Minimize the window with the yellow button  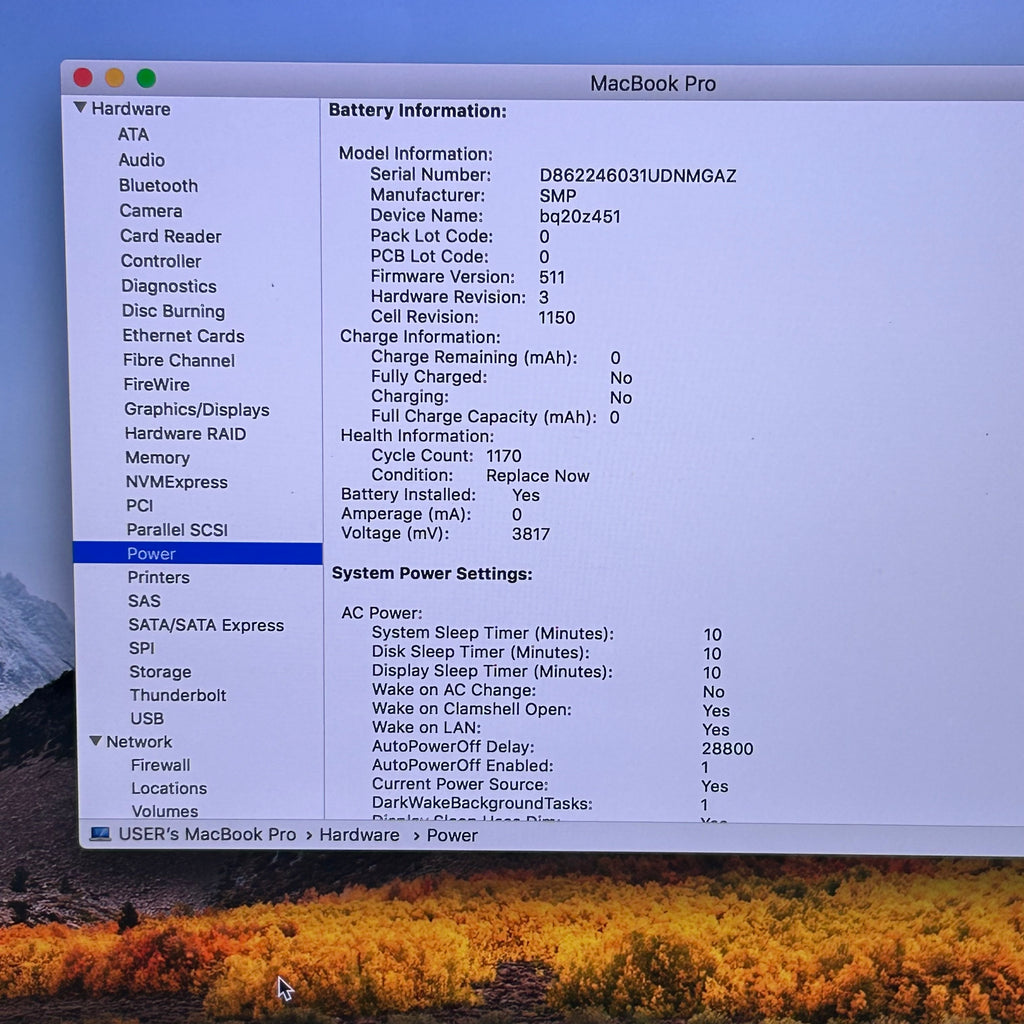pyautogui.click(x=114, y=78)
